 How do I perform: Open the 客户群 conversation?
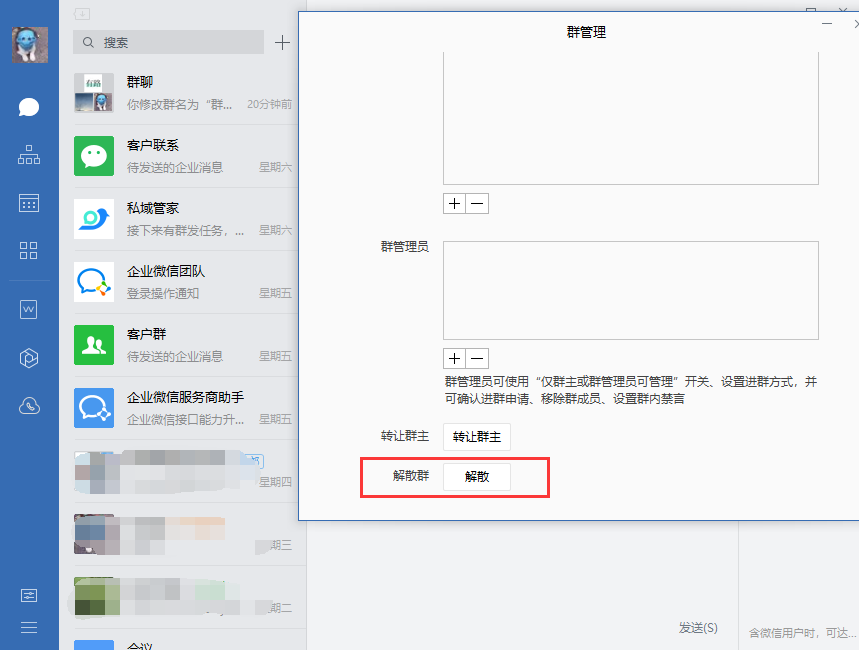(x=184, y=345)
